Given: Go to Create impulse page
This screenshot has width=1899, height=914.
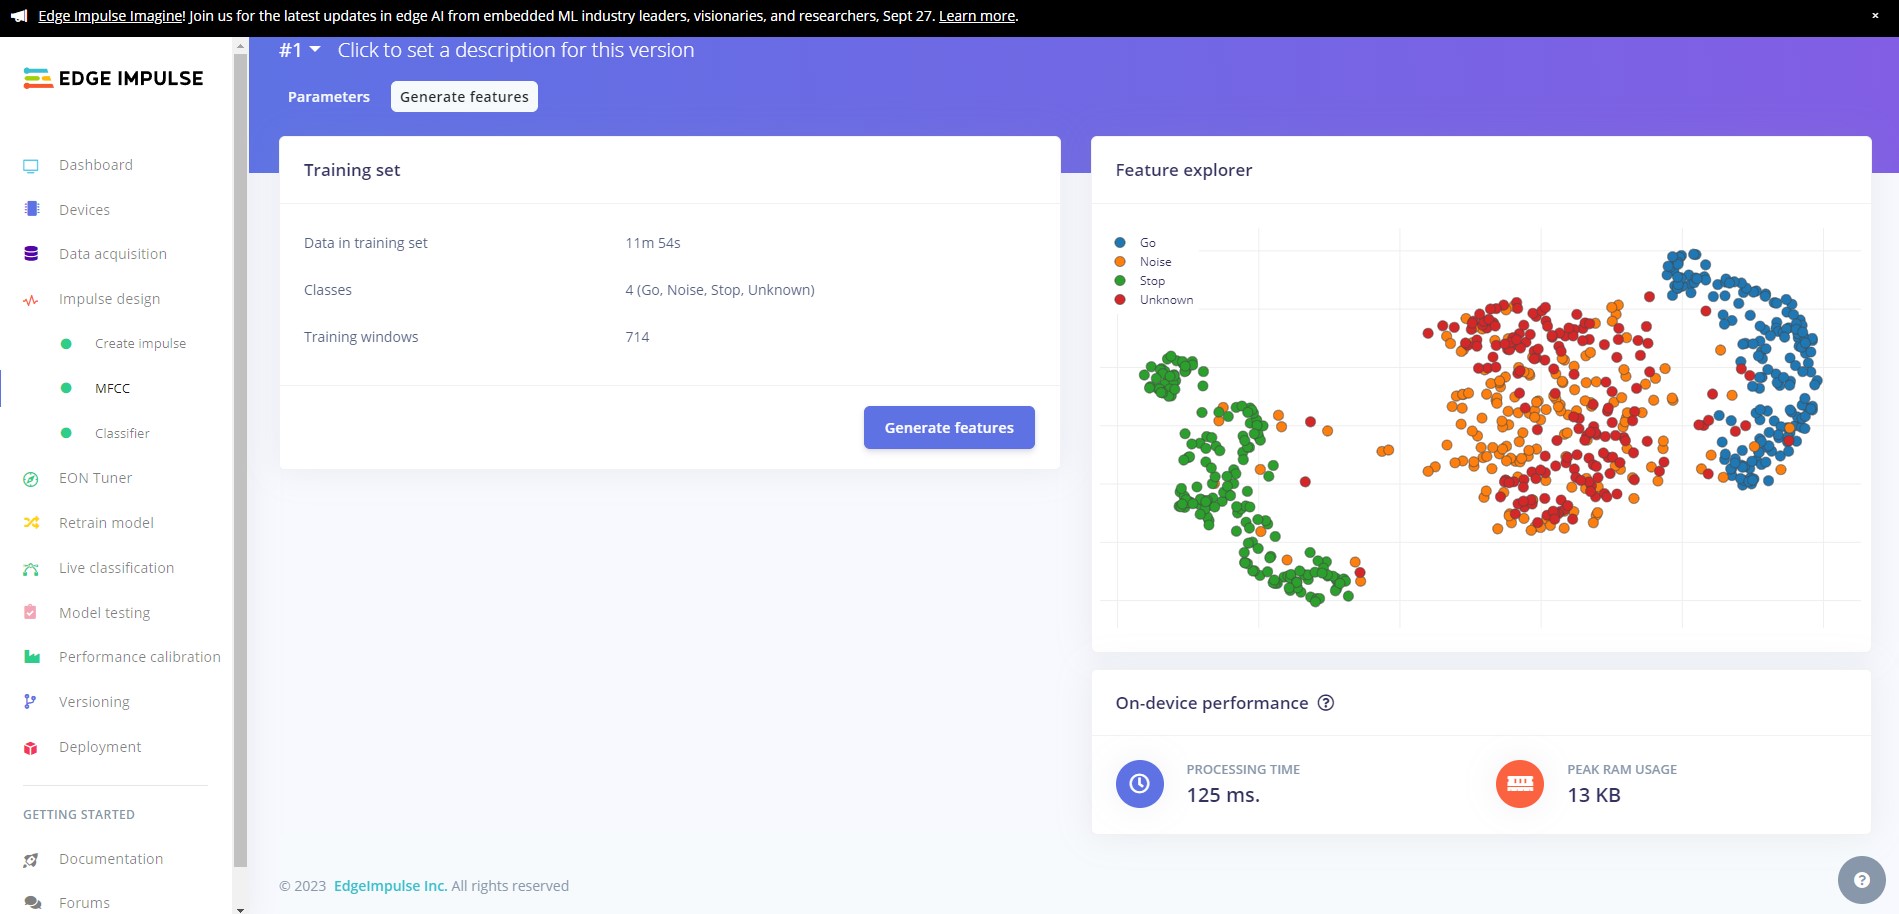Looking at the screenshot, I should [140, 344].
